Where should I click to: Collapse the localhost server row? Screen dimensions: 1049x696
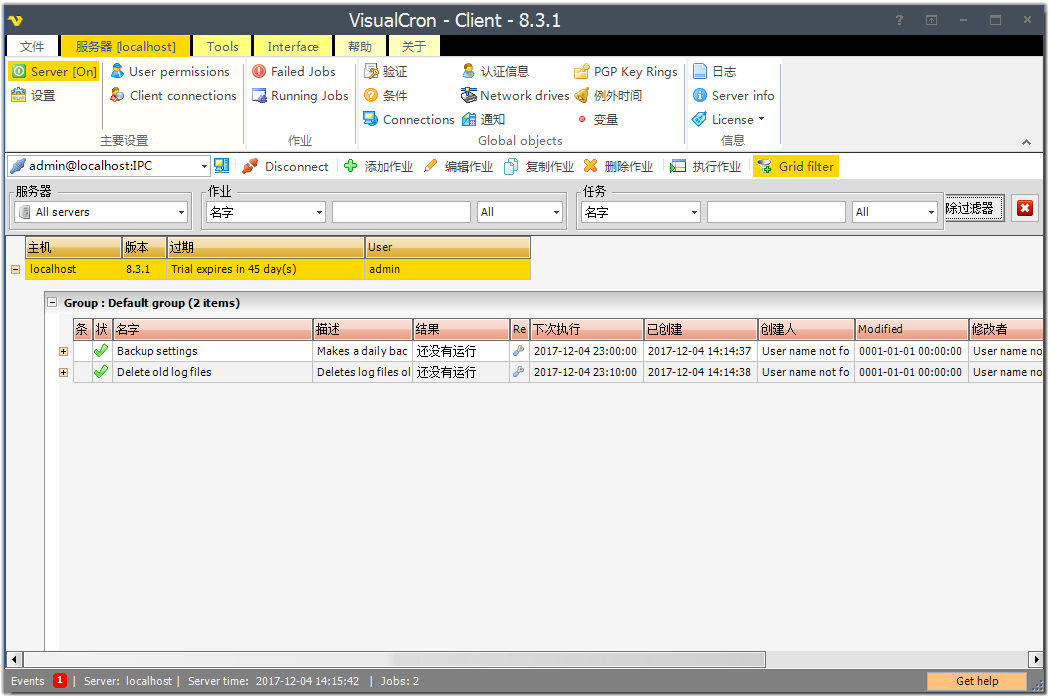pos(15,270)
